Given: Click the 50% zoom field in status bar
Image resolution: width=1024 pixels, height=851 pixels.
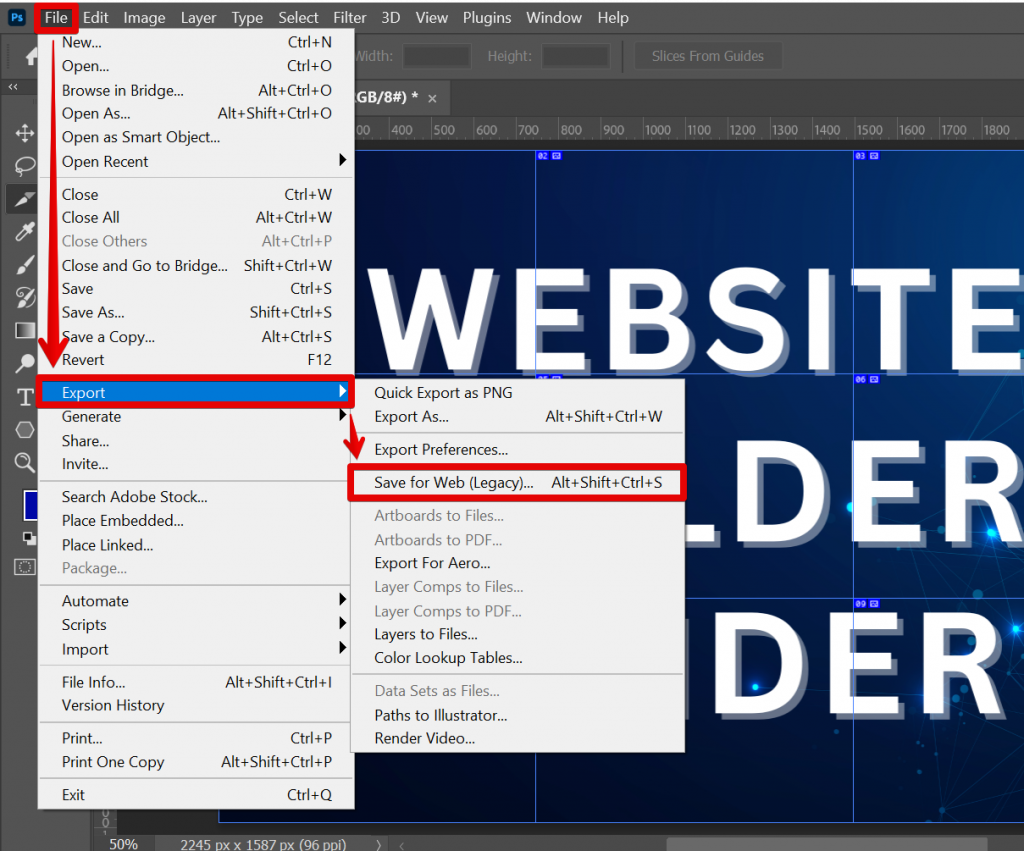Looking at the screenshot, I should pyautogui.click(x=122, y=843).
